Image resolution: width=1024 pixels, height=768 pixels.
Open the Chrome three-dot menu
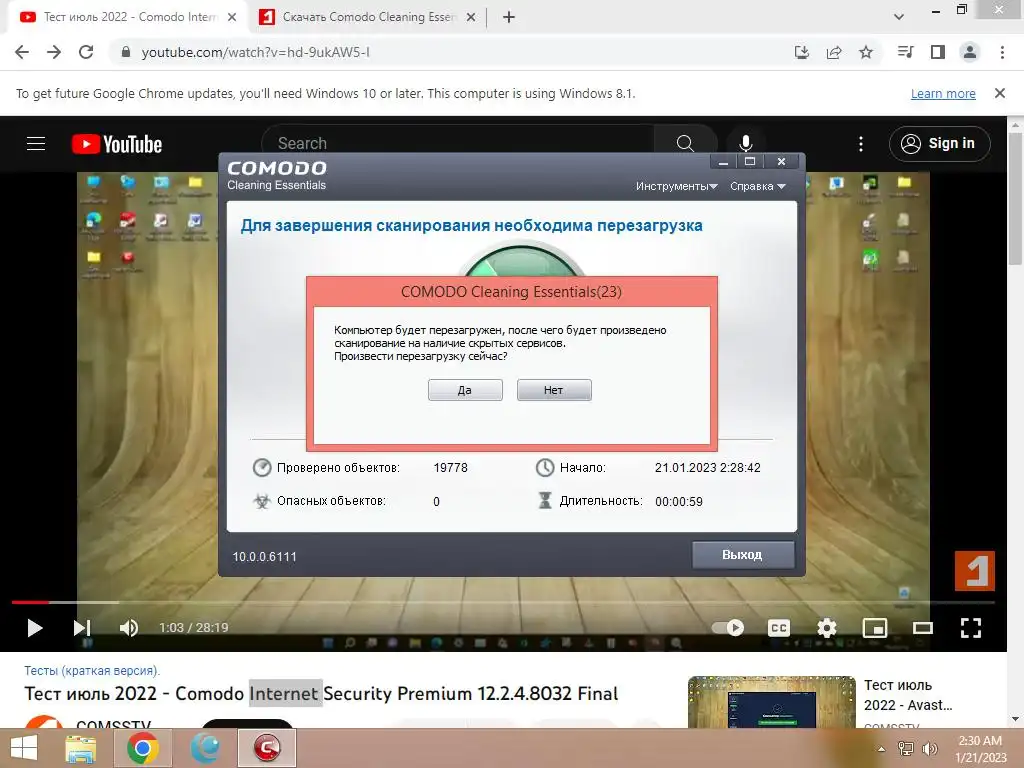click(x=1002, y=52)
